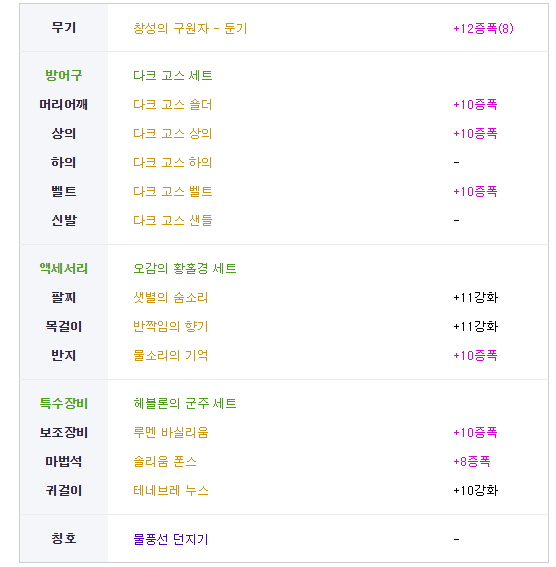This screenshot has height=567, width=556.
Task: Select the 특수장비 category header
Action: 64,403
